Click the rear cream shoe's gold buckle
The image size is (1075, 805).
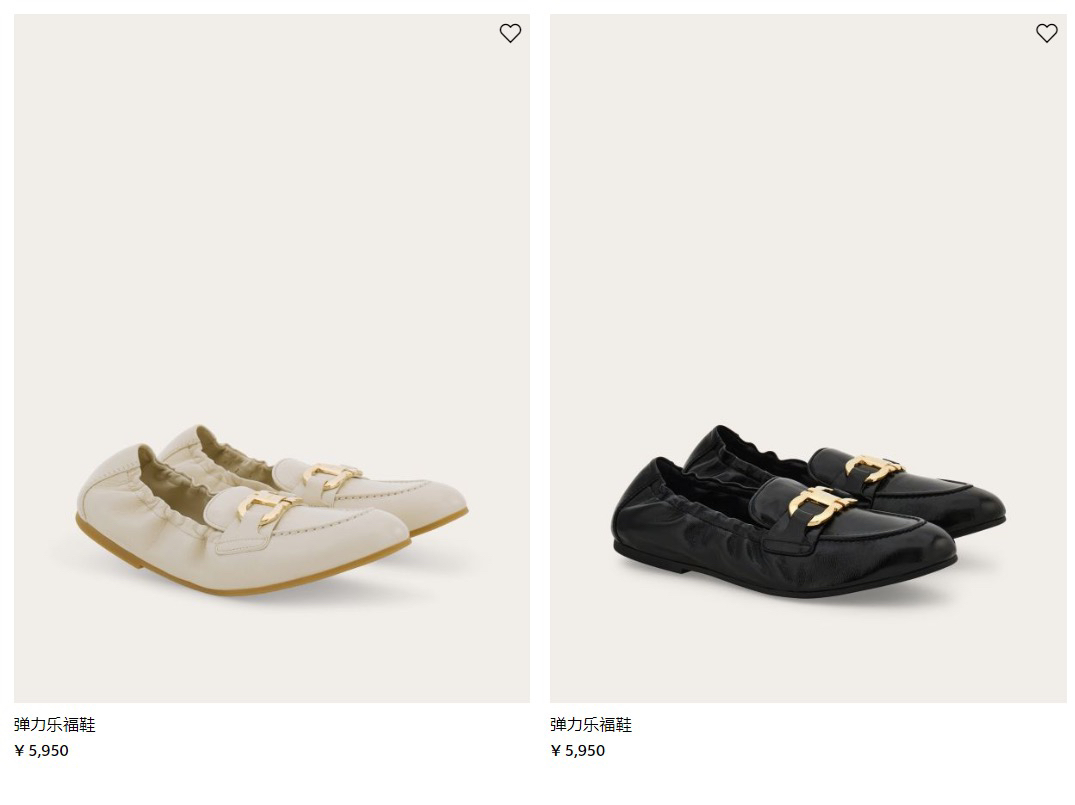pyautogui.click(x=330, y=475)
